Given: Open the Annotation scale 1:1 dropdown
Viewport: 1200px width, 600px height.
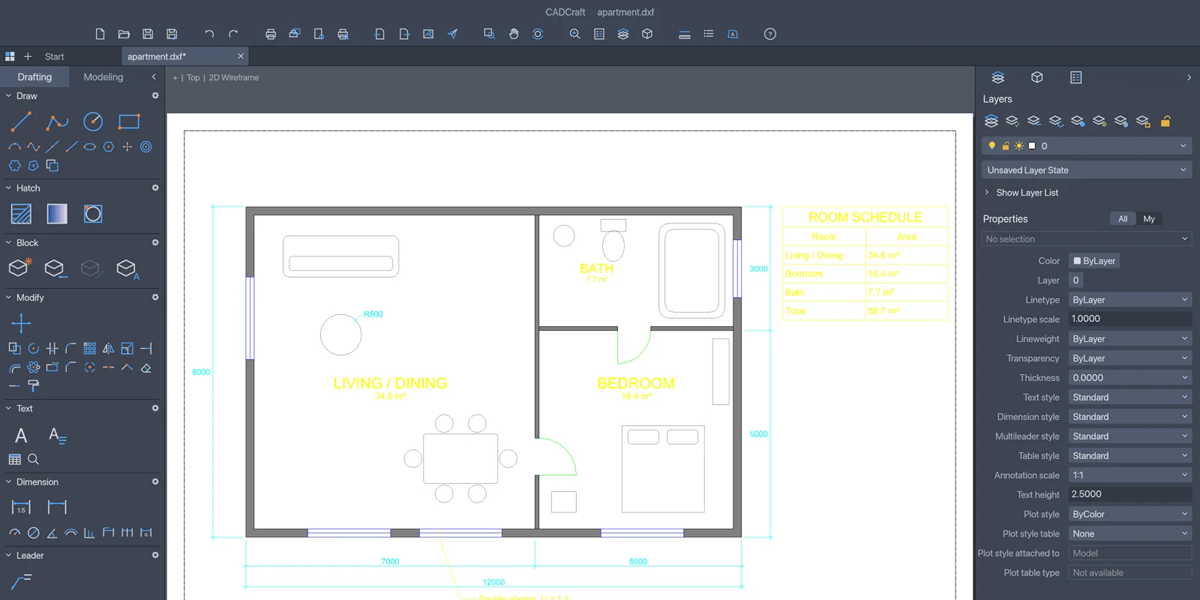Looking at the screenshot, I should point(1130,475).
